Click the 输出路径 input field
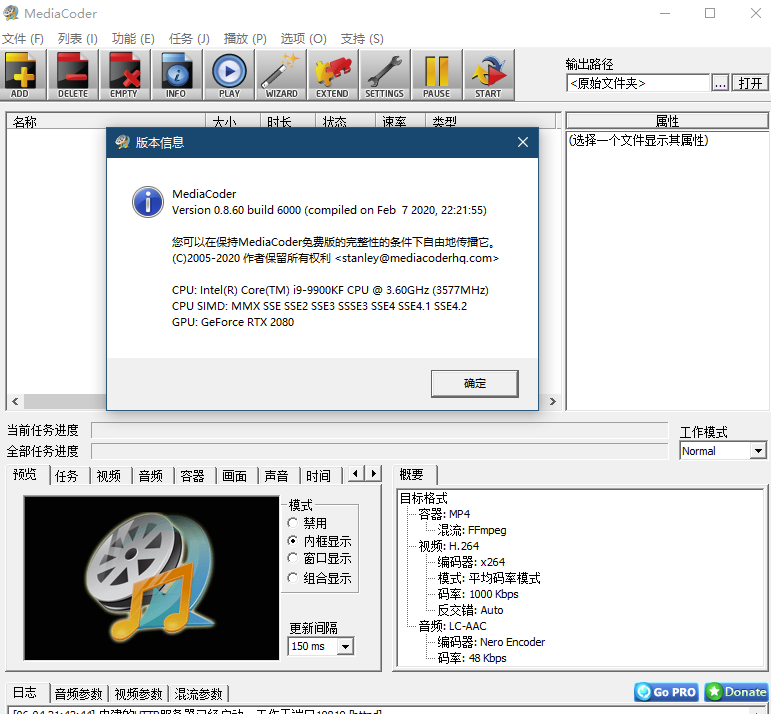Screen dimensions: 771x714 click(638, 83)
